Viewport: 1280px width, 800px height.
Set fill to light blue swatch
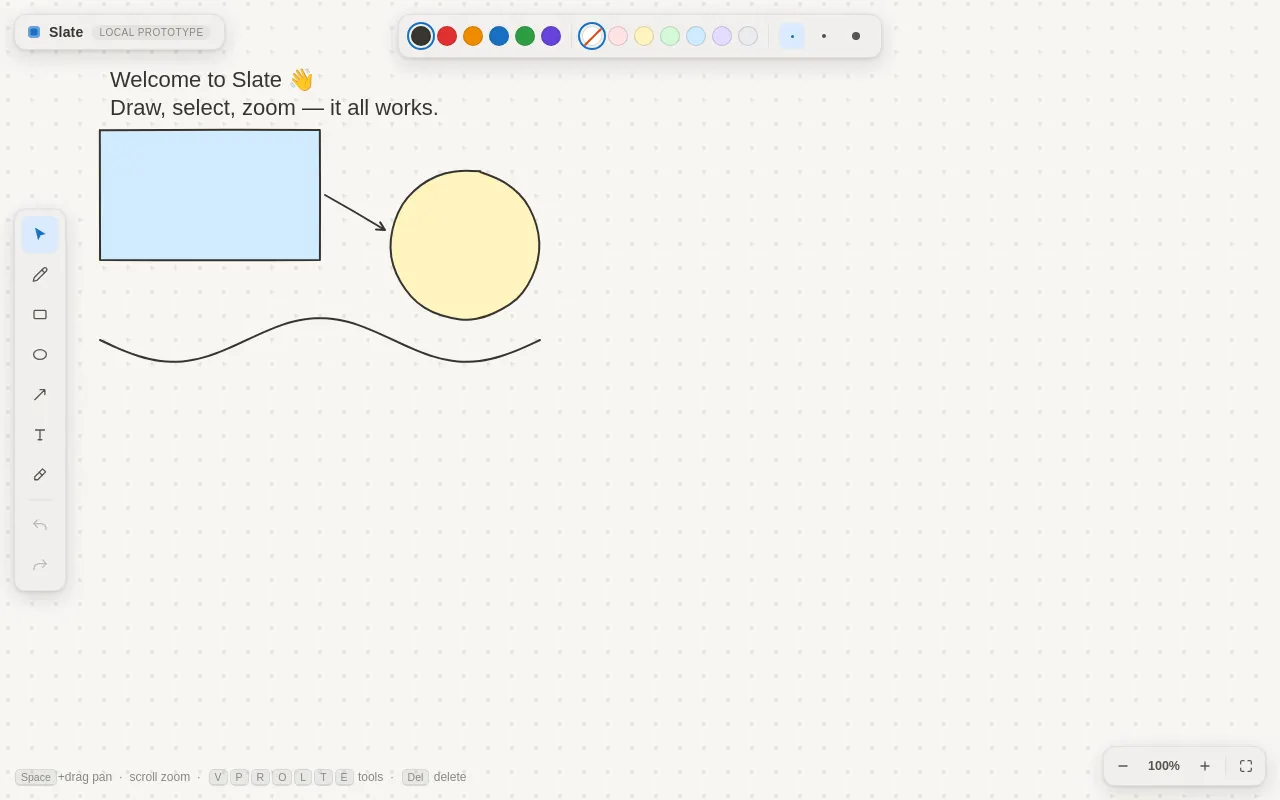tap(696, 36)
